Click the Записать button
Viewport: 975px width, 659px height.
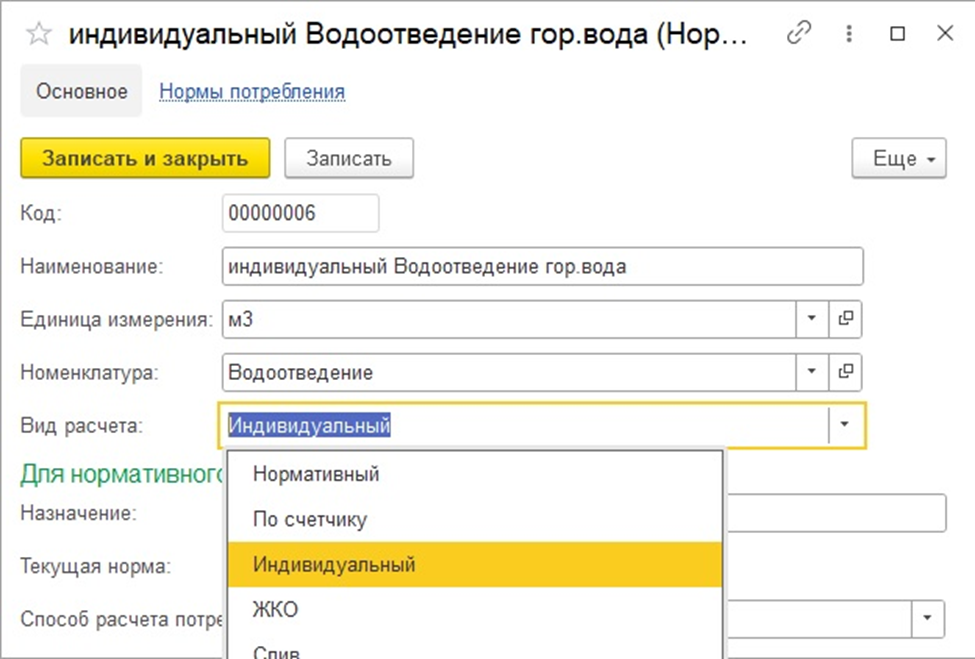349,159
